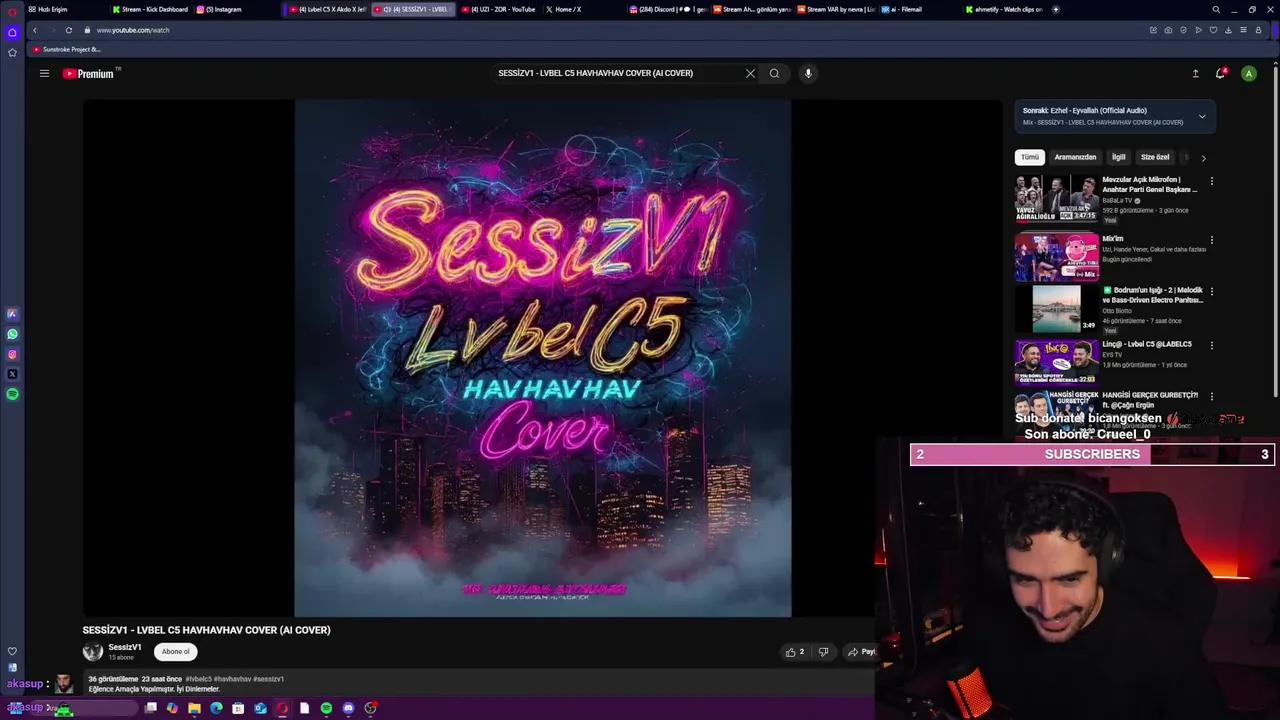
Task: Switch to Discord browser tab
Action: click(x=666, y=9)
